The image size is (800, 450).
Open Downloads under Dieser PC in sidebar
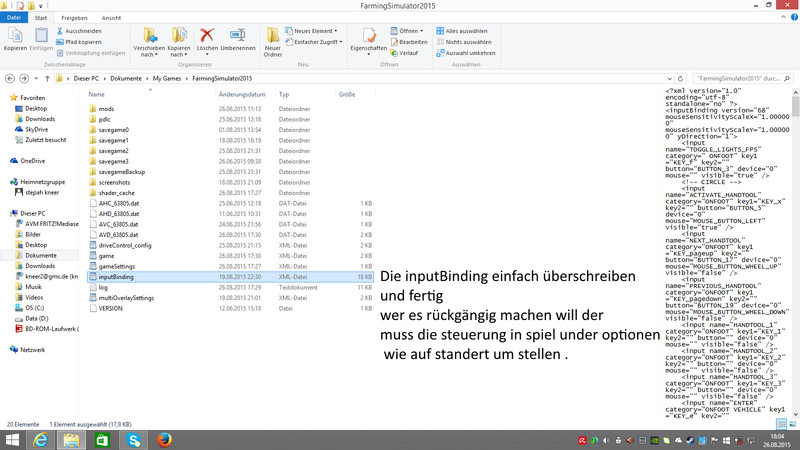pyautogui.click(x=40, y=266)
